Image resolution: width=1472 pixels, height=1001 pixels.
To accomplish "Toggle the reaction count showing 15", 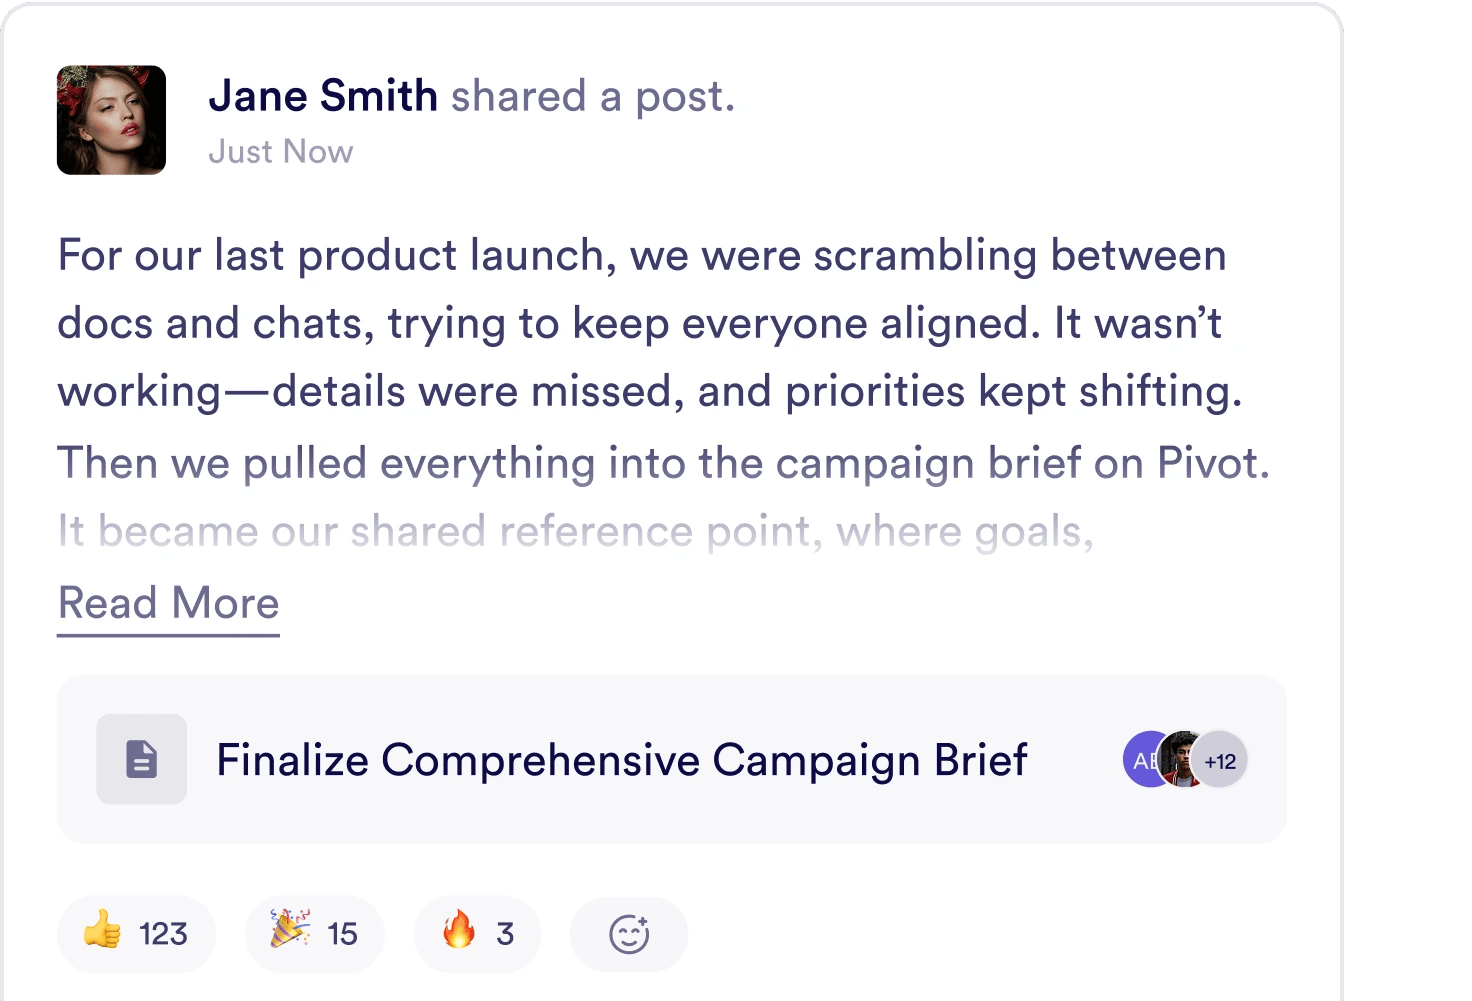I will coord(342,934).
